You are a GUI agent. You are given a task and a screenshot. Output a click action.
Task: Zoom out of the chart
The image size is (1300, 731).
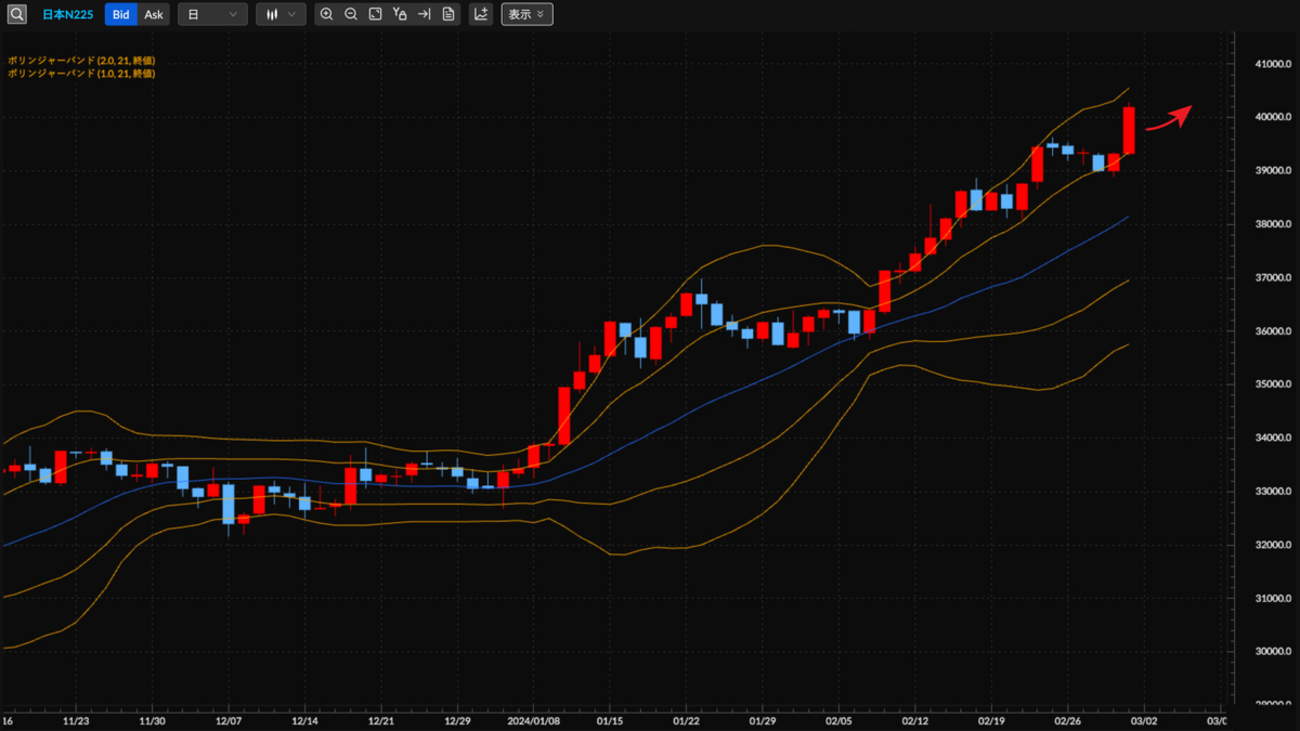351,15
